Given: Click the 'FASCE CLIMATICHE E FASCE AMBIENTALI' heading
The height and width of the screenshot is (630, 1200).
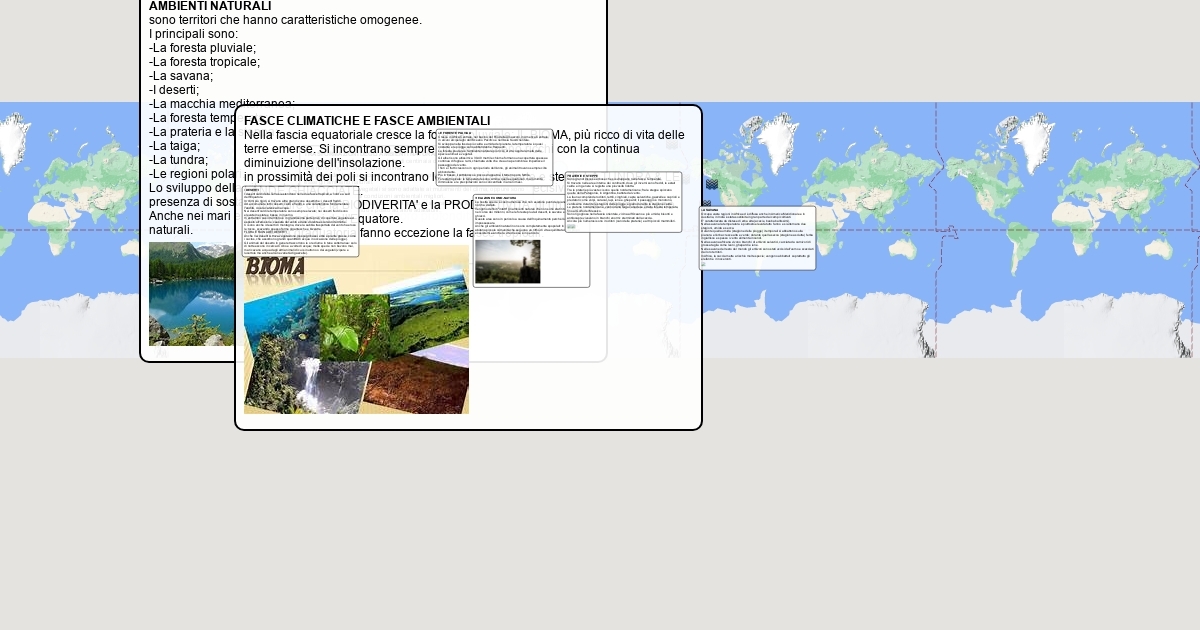Looking at the screenshot, I should coord(367,121).
